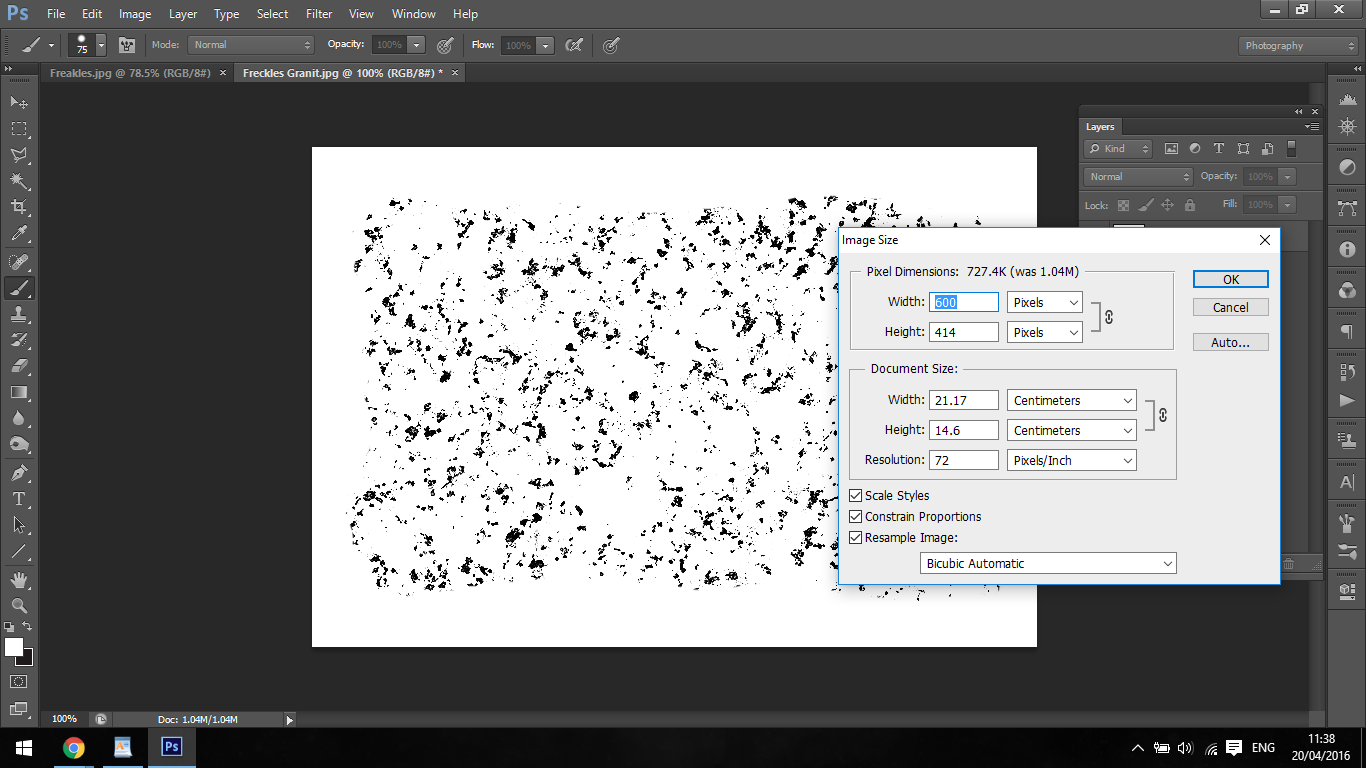The width and height of the screenshot is (1366, 768).
Task: Open the Image menu
Action: click(135, 14)
